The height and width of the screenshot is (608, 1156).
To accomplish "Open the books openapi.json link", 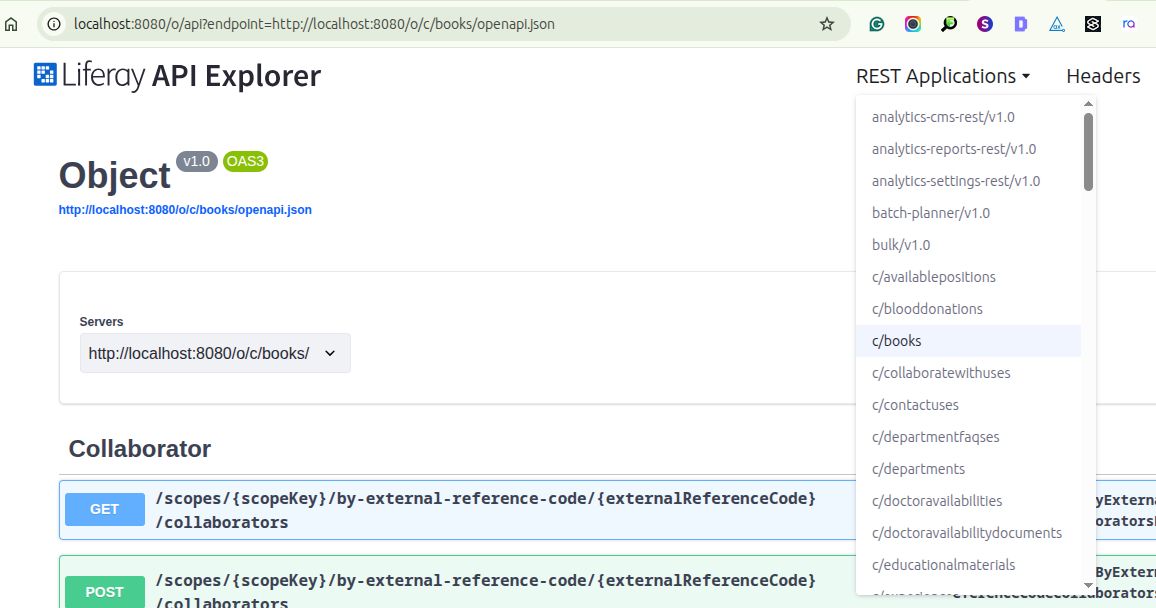I will (x=185, y=210).
